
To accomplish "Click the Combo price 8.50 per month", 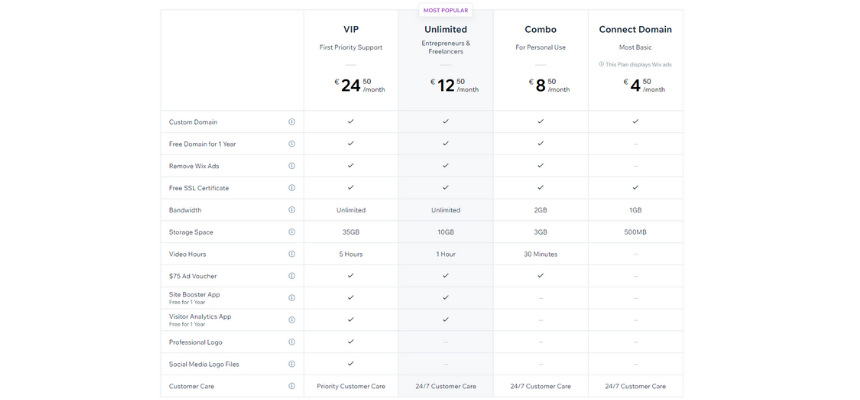I will (550, 86).
